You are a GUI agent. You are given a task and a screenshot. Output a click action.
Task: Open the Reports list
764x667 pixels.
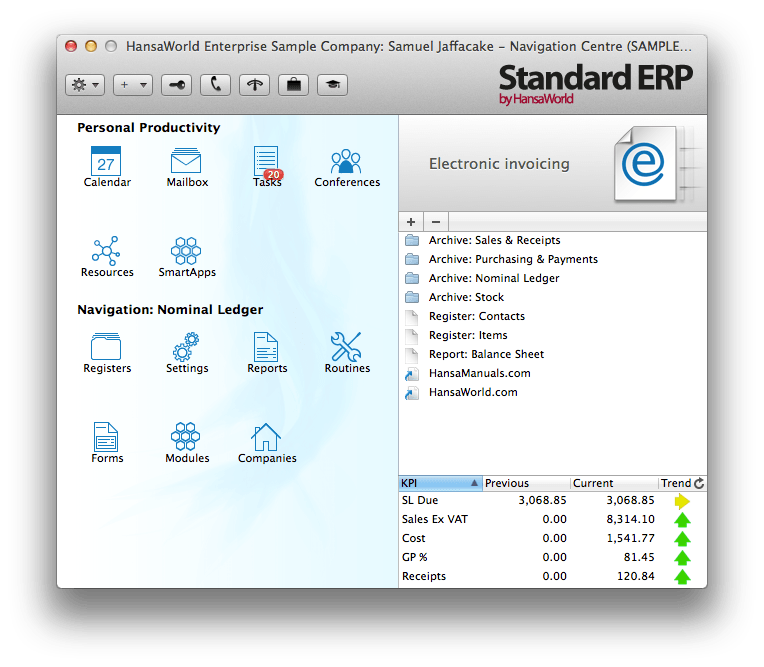click(x=267, y=353)
